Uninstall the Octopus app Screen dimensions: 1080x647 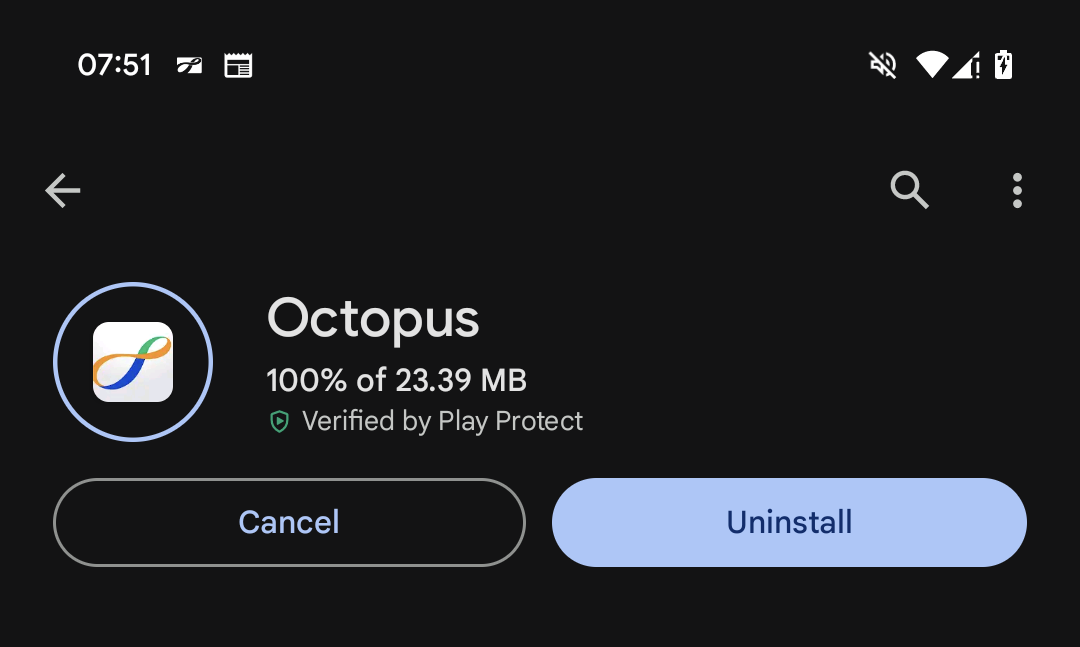[789, 522]
